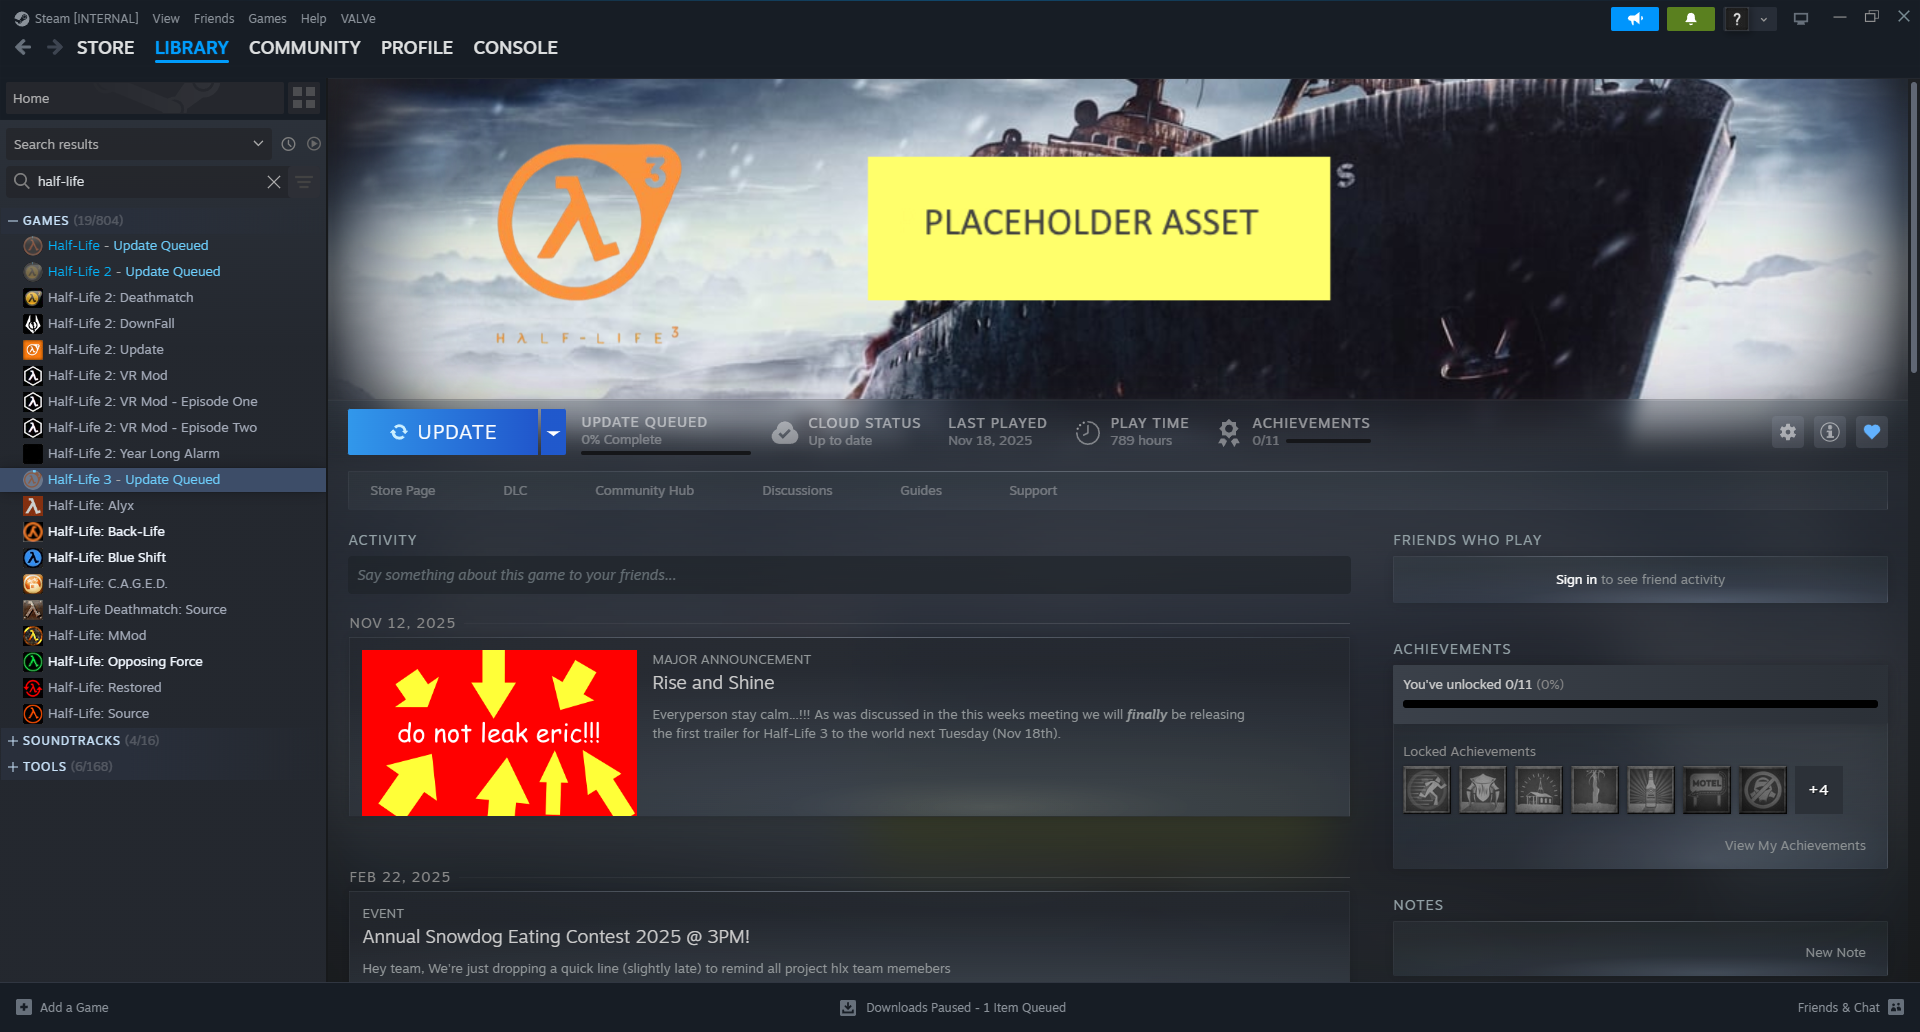
Task: Open the announcements megaphone button
Action: pyautogui.click(x=1635, y=19)
